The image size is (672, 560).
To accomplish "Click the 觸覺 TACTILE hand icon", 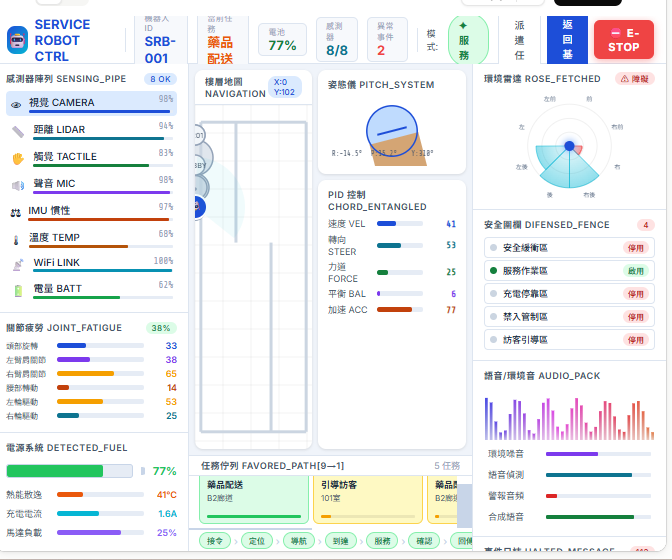I will click(x=18, y=159).
